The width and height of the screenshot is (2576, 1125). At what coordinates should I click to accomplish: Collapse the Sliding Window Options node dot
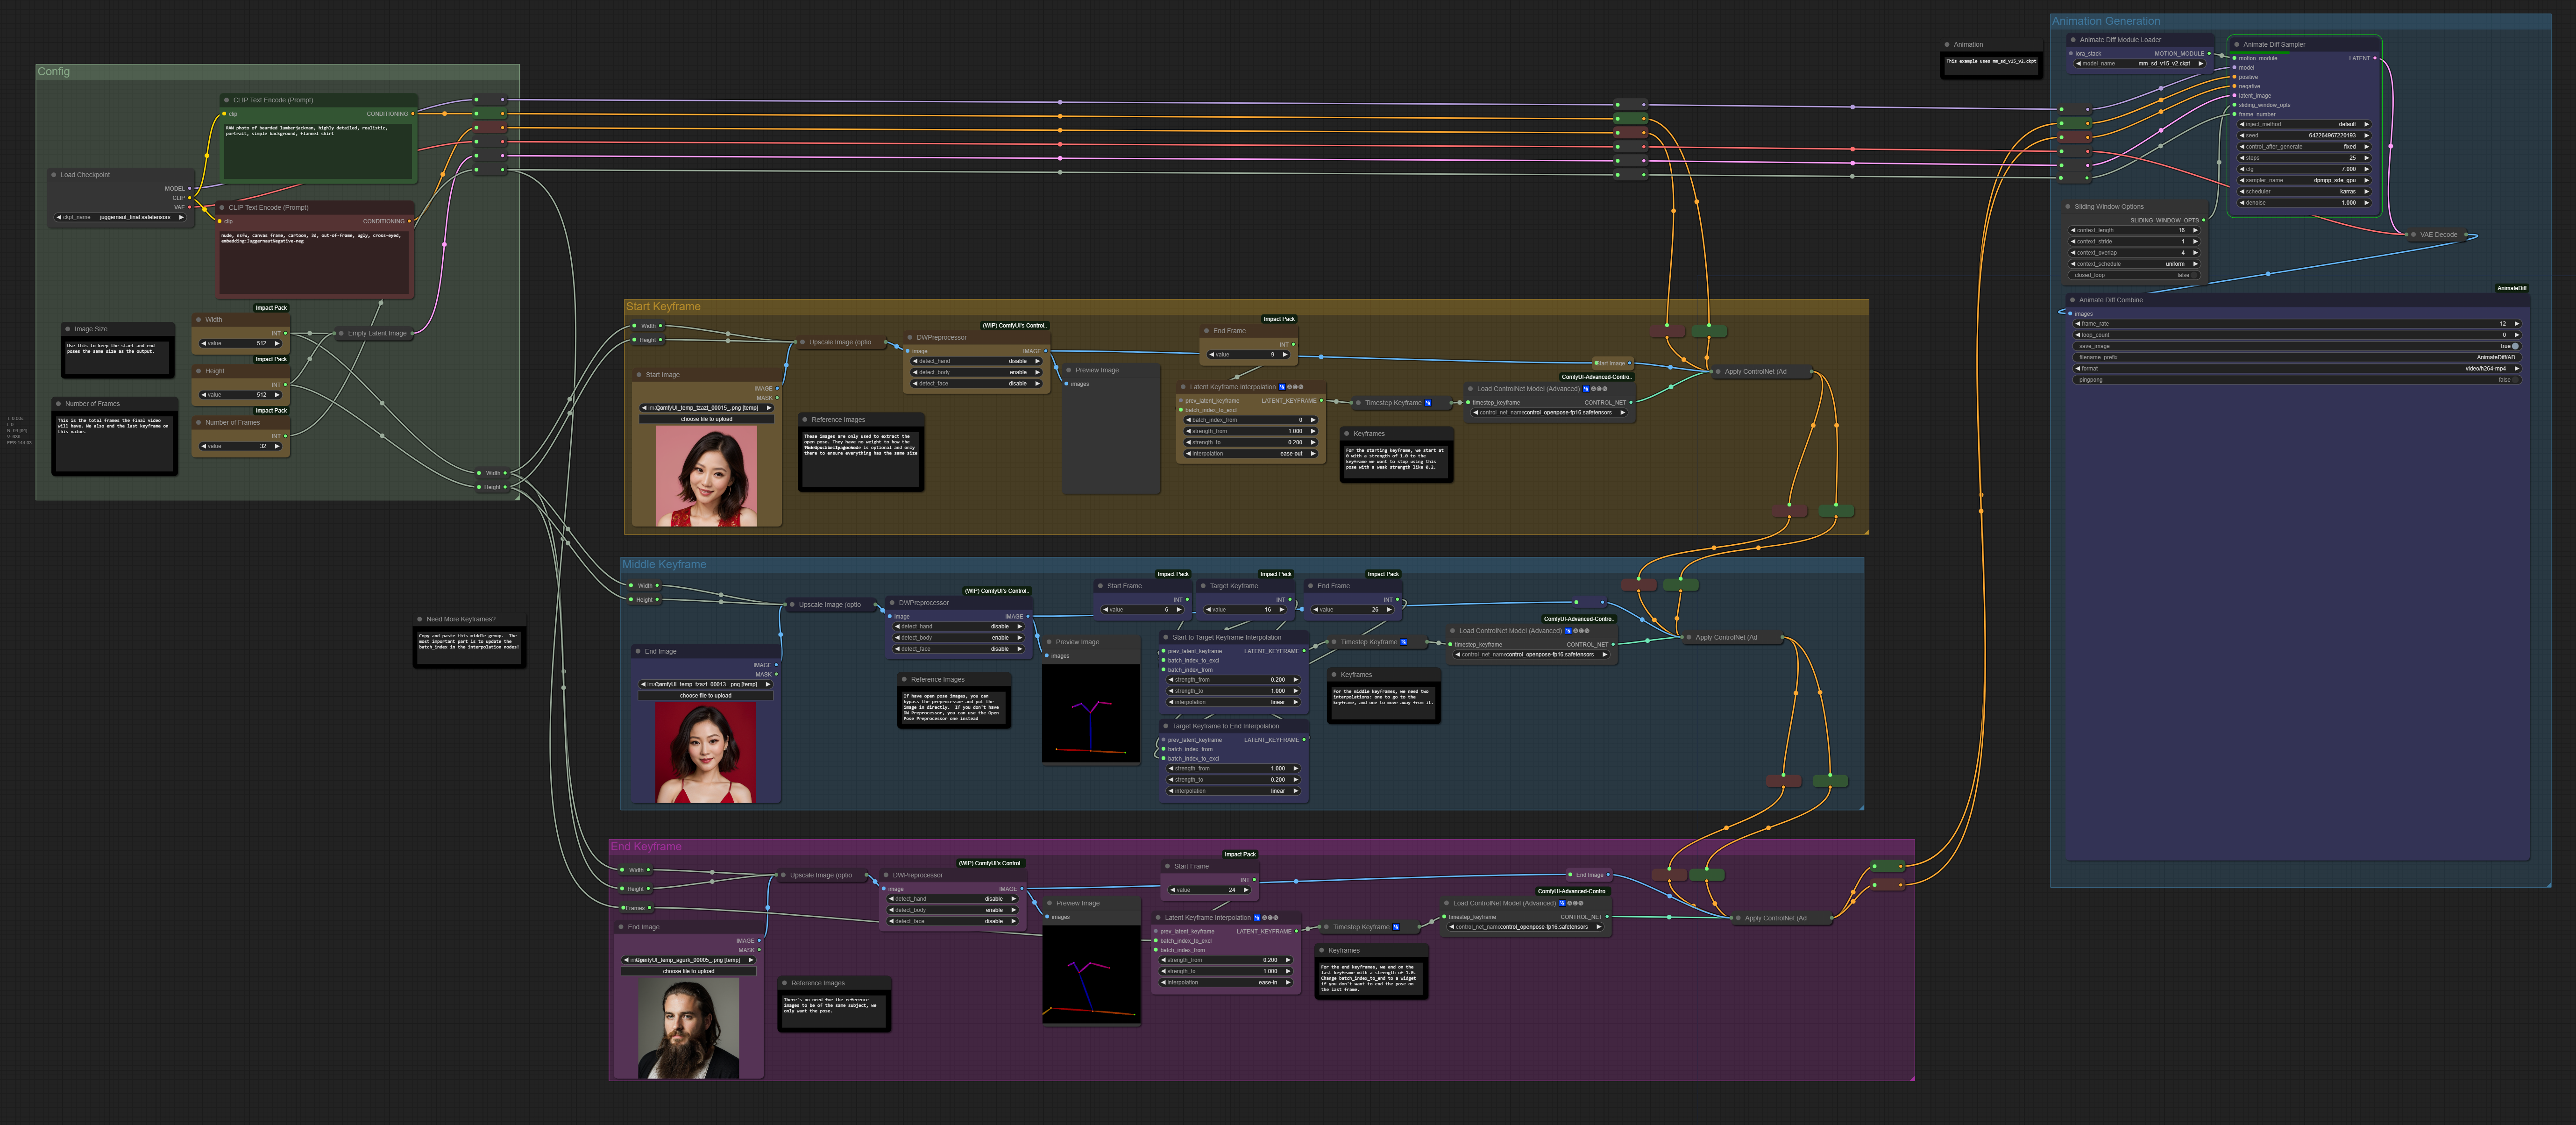tap(2068, 207)
